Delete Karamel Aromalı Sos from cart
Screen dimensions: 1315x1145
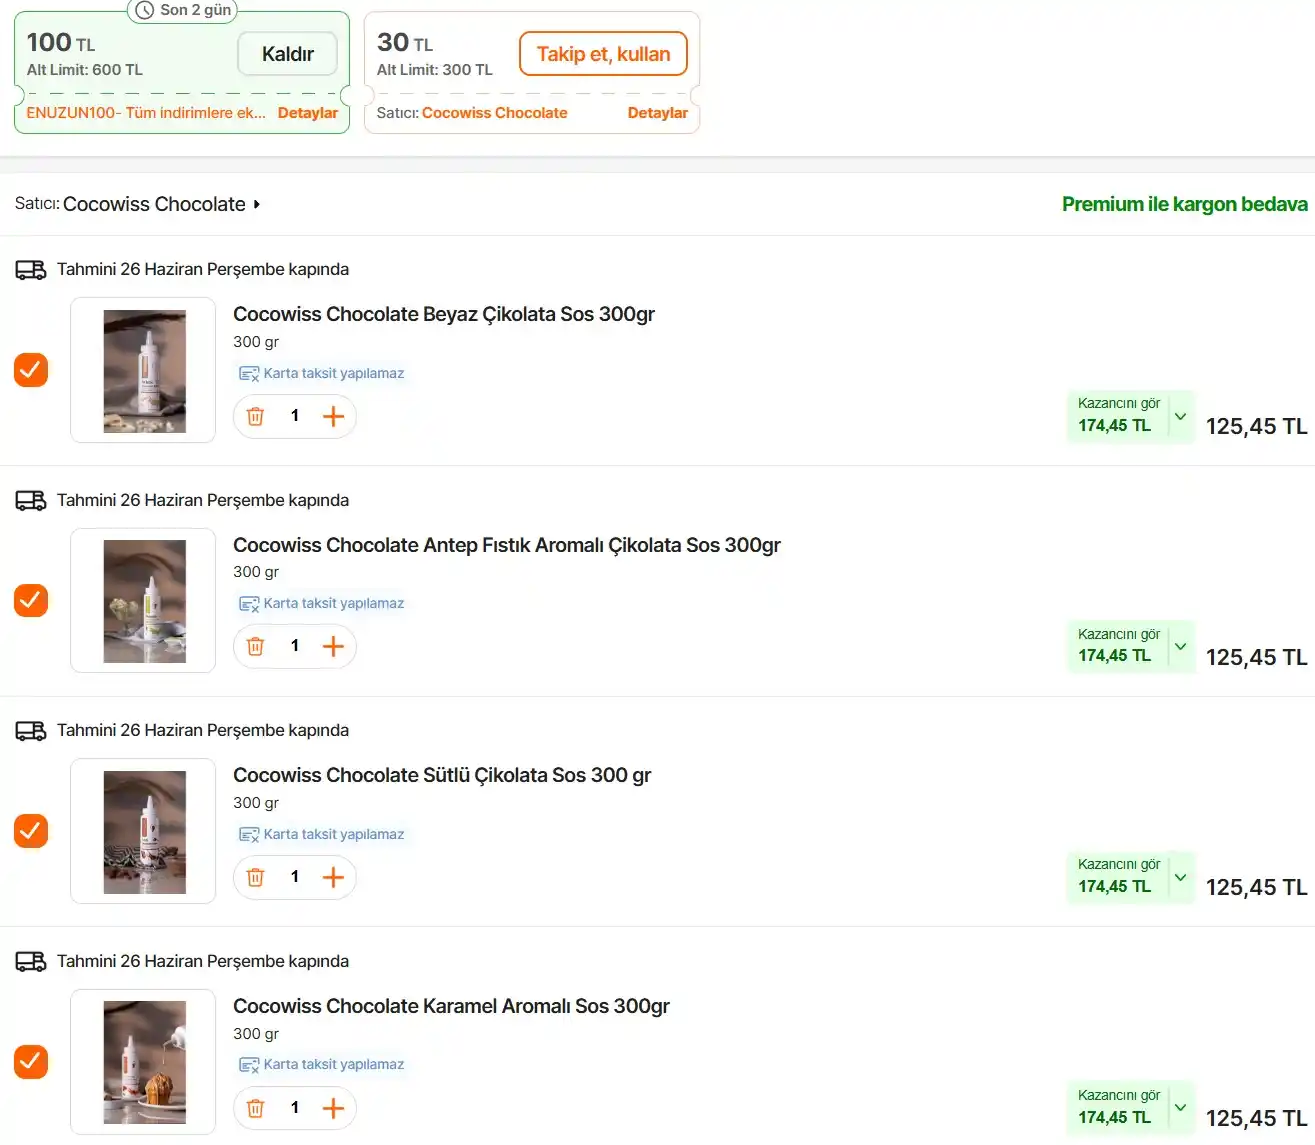(255, 1108)
